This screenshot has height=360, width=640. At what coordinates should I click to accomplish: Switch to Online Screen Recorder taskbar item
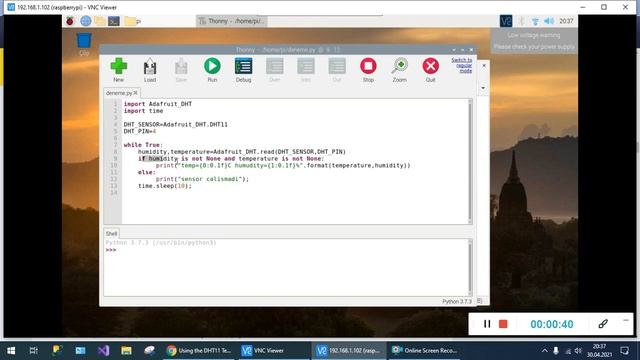[424, 350]
